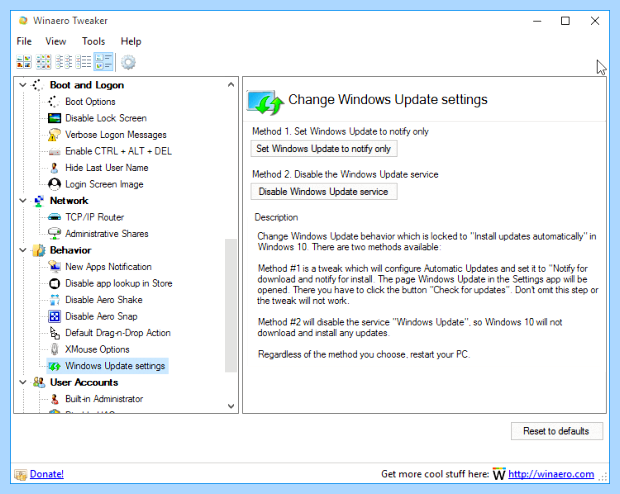Screen dimensions: 620x494
Task: Select Login Screen Image tree item
Action: click(104, 184)
